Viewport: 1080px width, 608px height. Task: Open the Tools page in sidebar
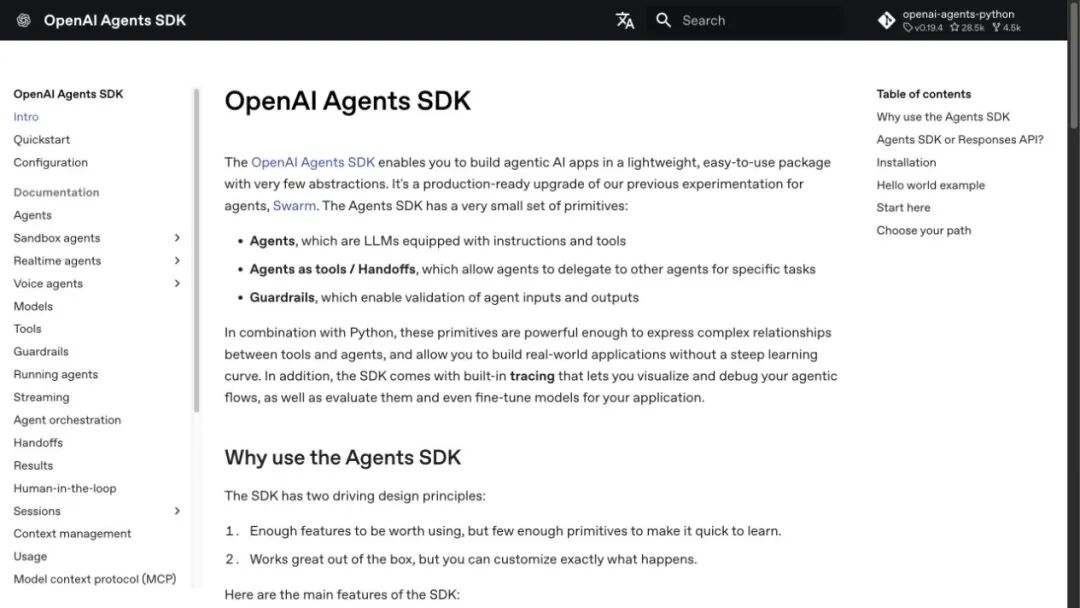28,329
